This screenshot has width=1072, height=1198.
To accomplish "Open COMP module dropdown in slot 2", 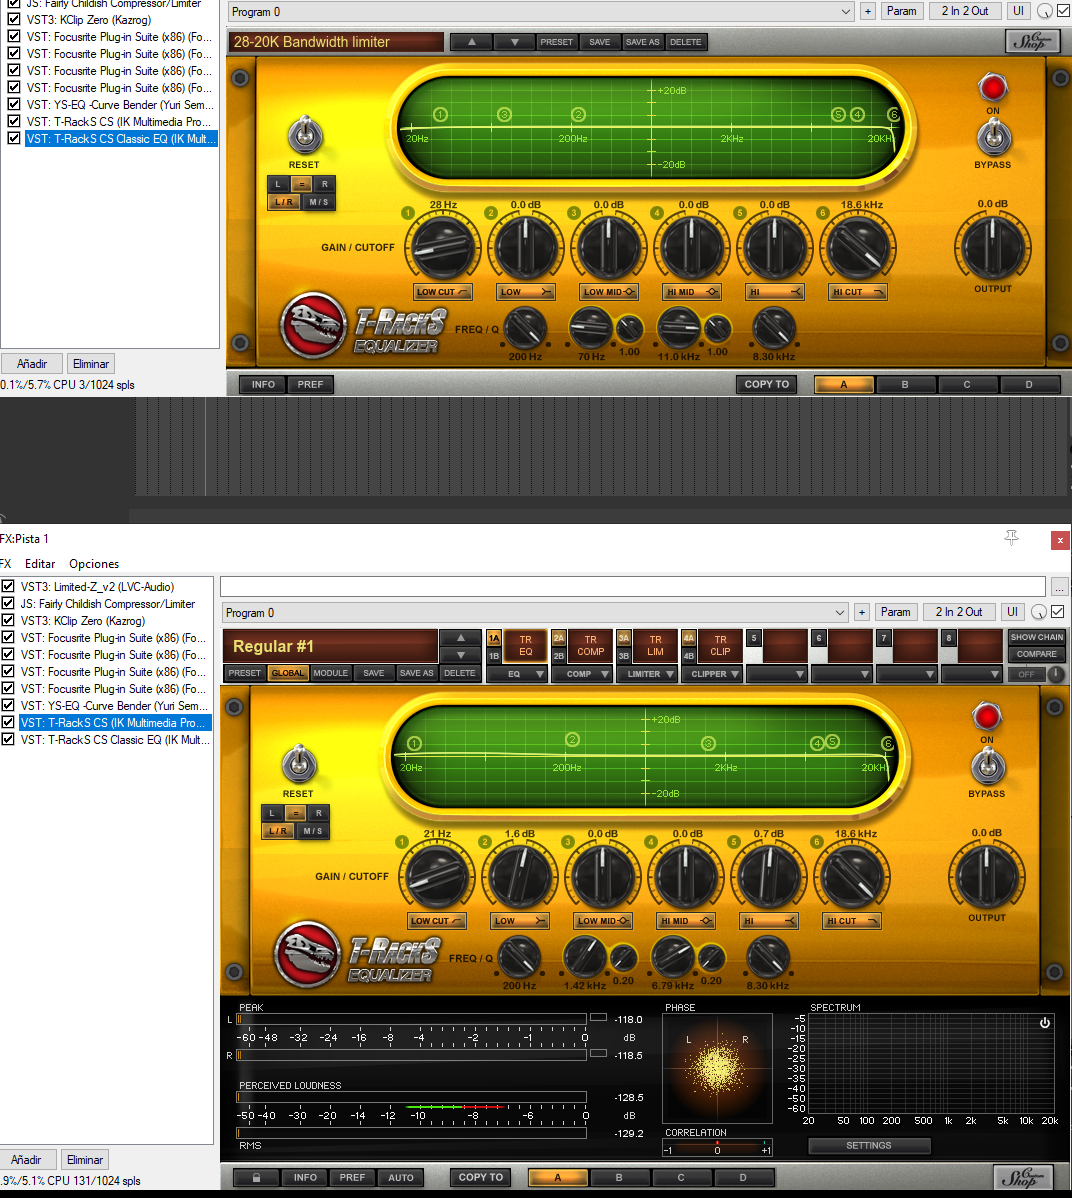I will [x=582, y=674].
